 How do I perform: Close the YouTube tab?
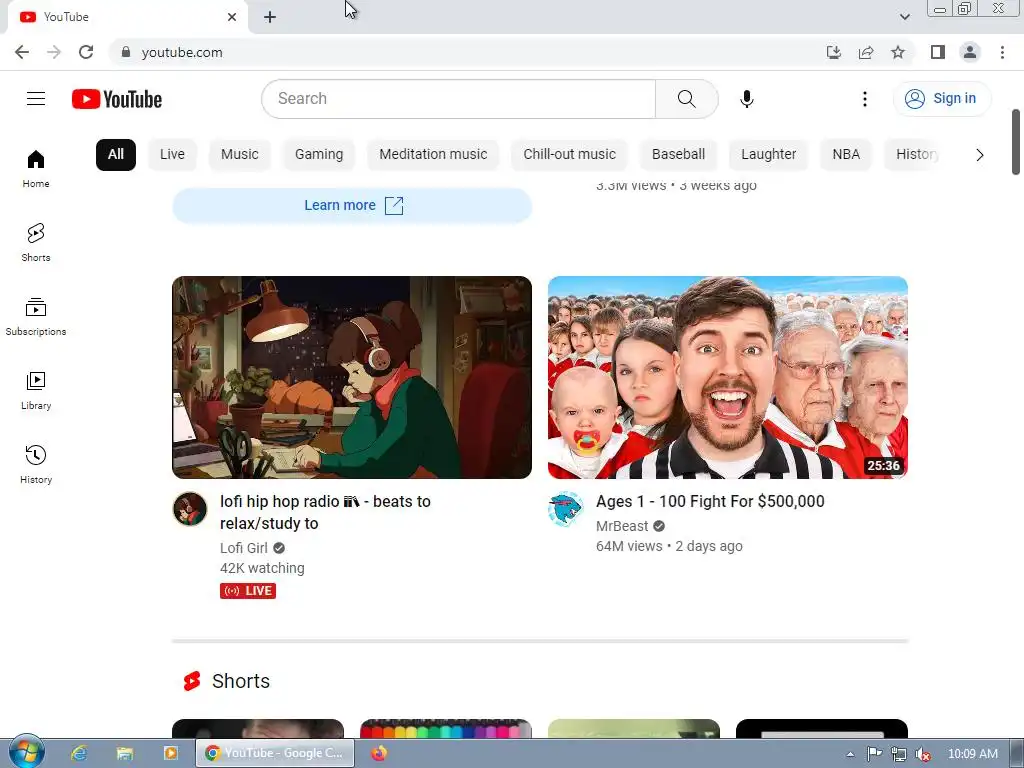pos(232,17)
